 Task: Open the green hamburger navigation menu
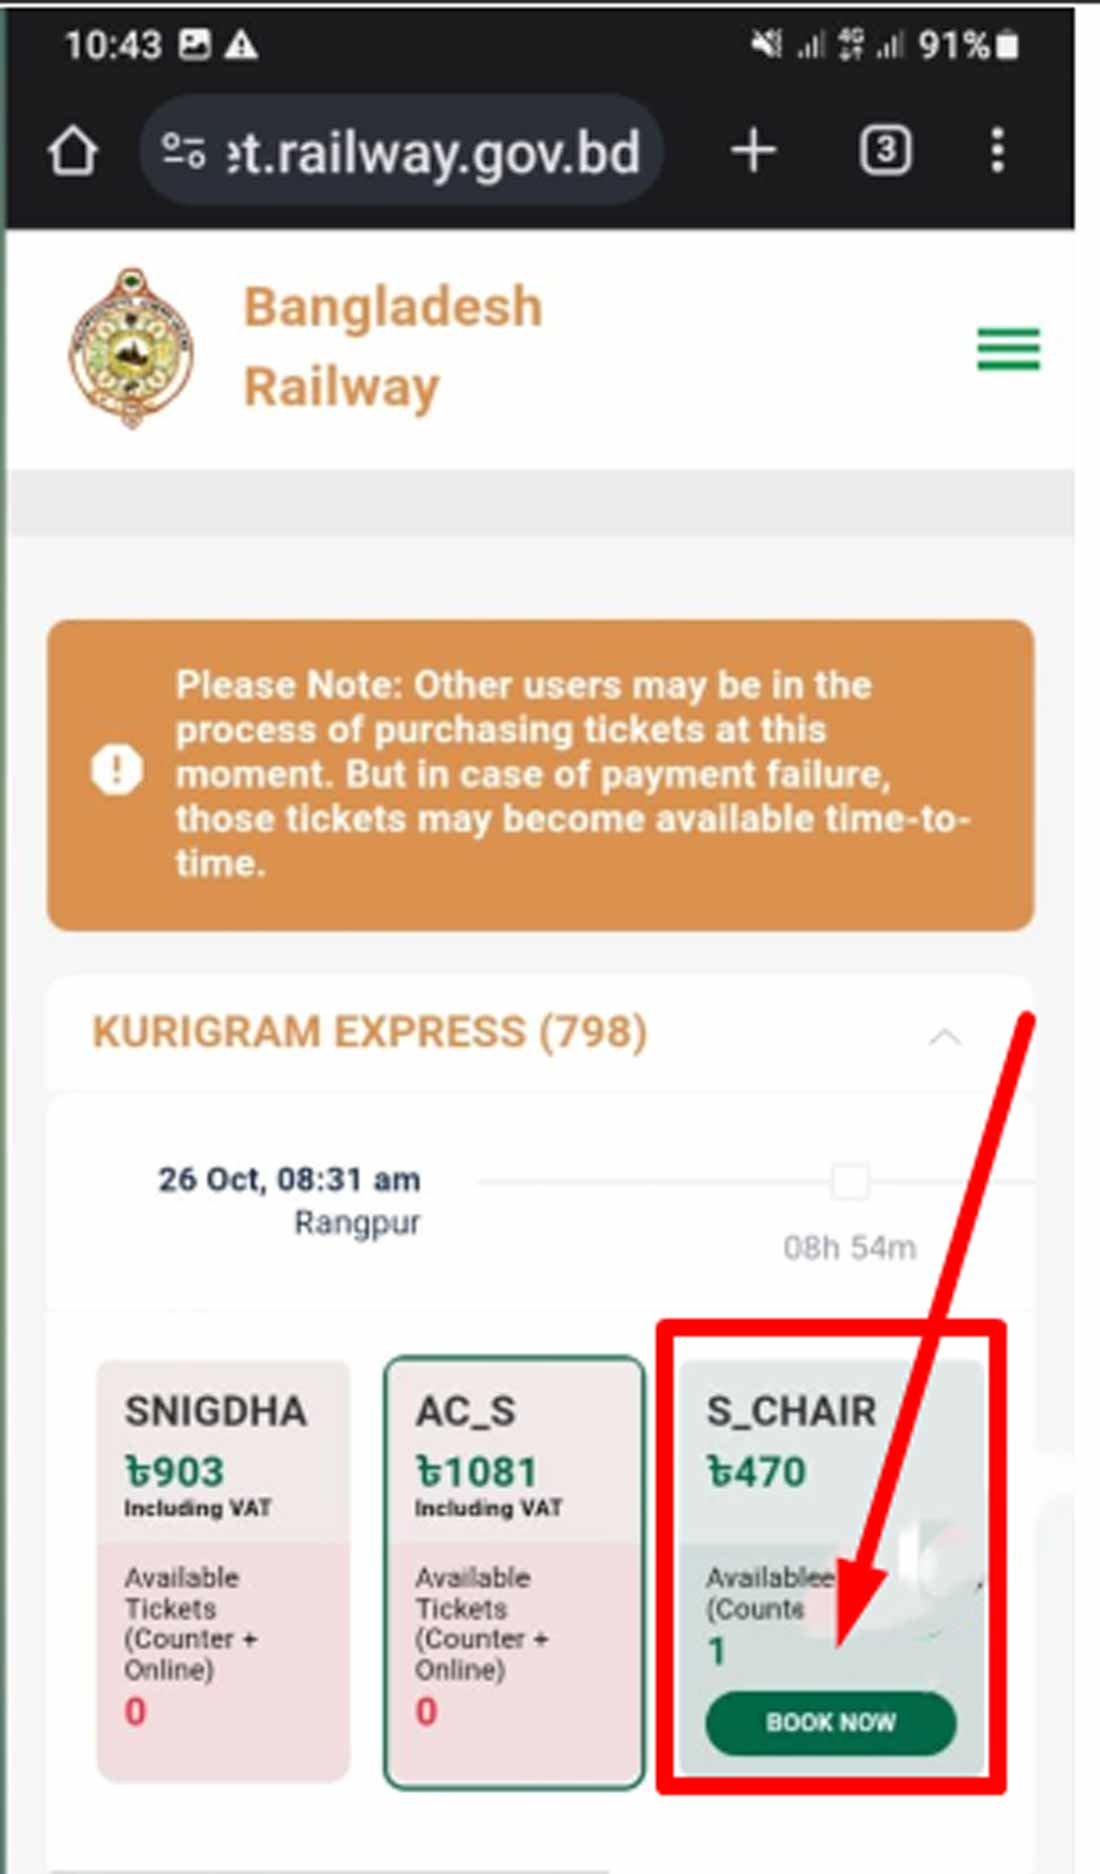(1008, 349)
